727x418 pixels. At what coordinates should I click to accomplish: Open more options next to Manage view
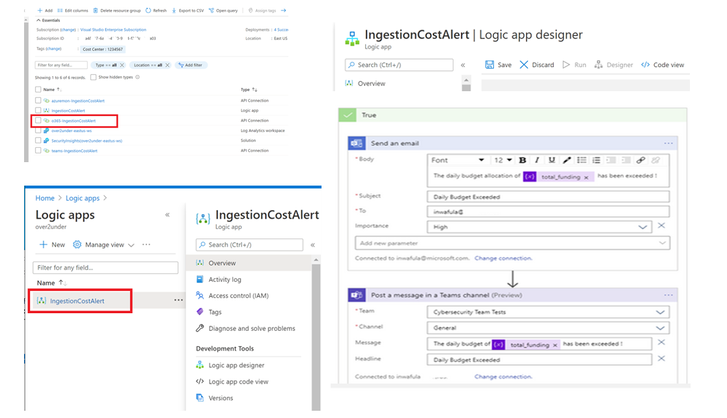tap(147, 244)
